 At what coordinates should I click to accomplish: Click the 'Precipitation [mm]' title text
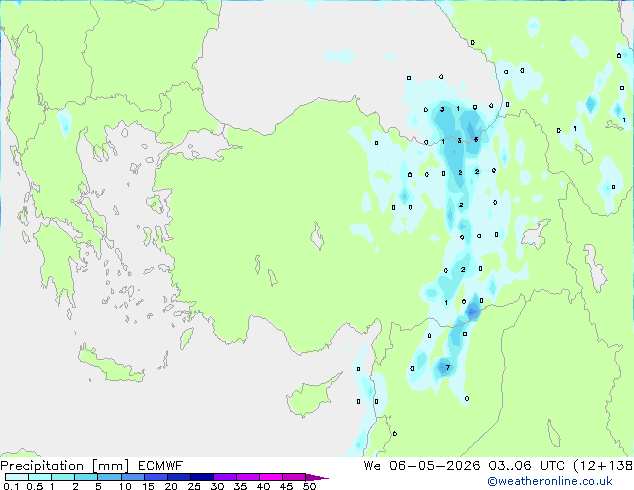pos(65,466)
